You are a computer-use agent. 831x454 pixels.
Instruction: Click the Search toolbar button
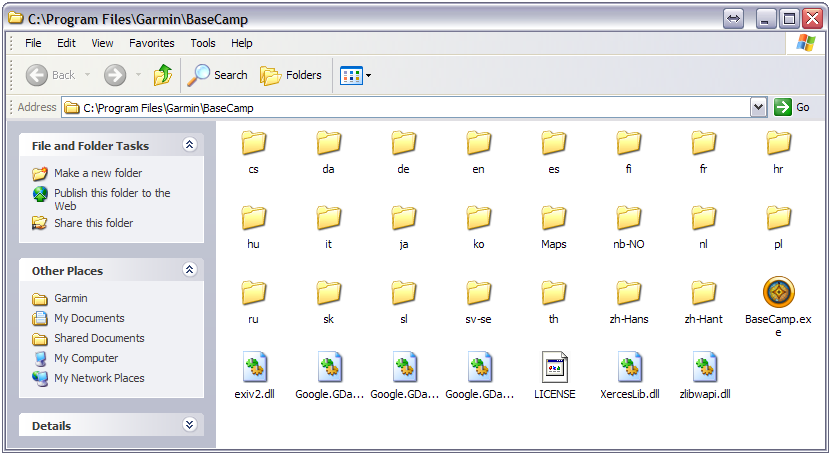point(218,75)
